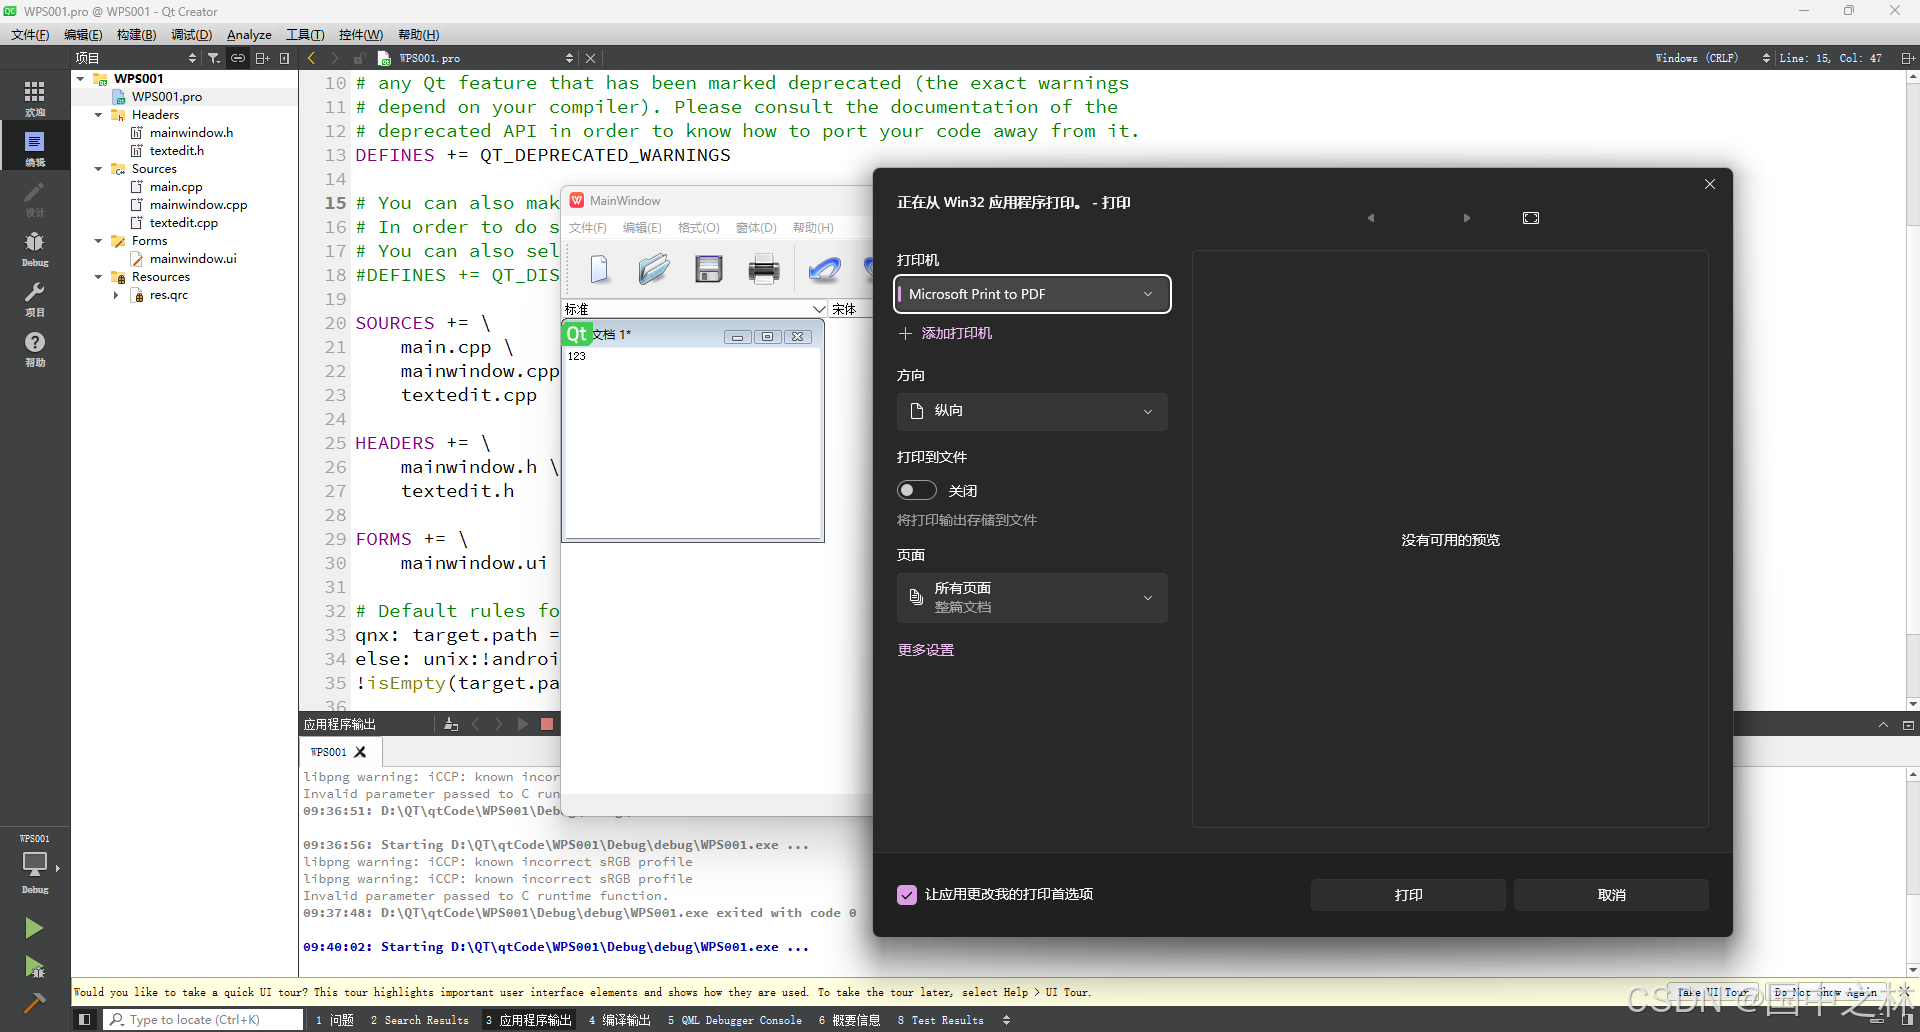Click the Print icon in MainWindow toolbar

pos(764,269)
